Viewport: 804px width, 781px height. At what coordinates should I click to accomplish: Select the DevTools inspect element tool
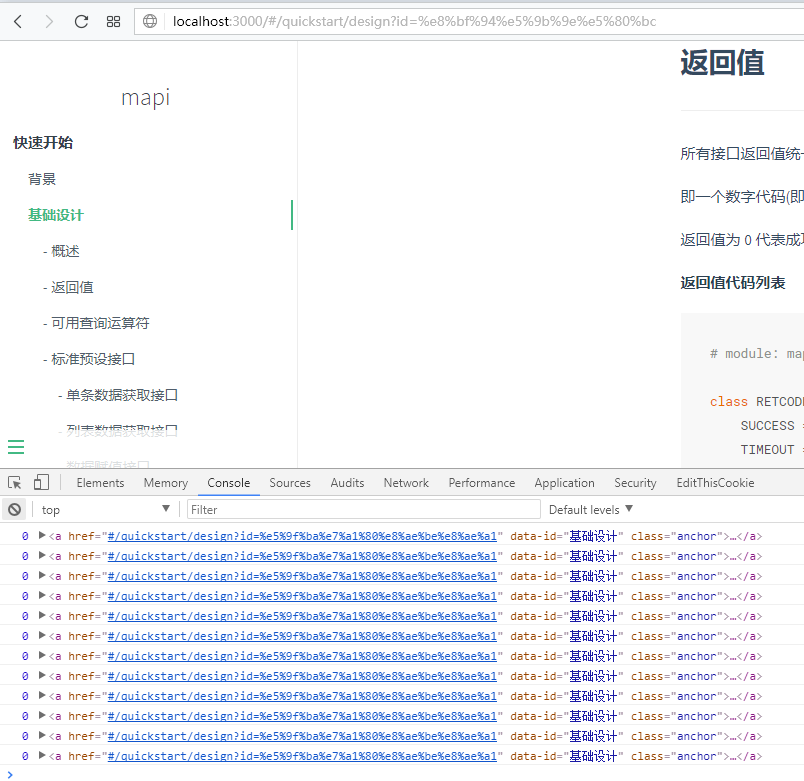coord(15,483)
